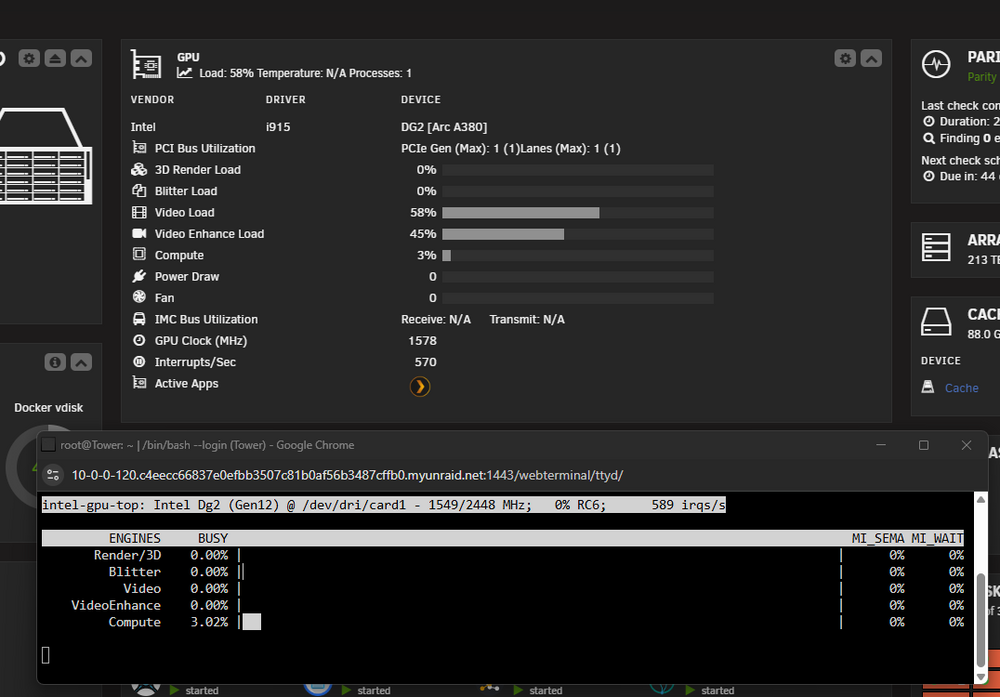
Task: Minimize the web terminal Chrome window
Action: coord(881,445)
